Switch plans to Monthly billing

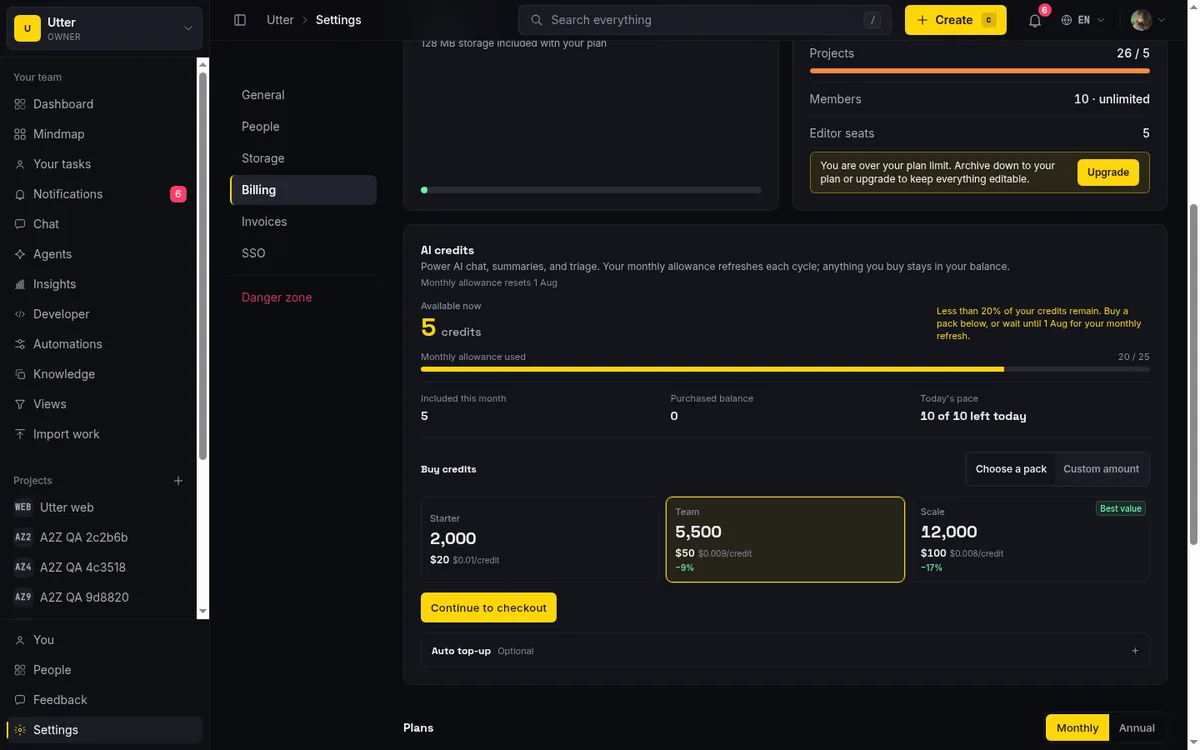[1077, 728]
